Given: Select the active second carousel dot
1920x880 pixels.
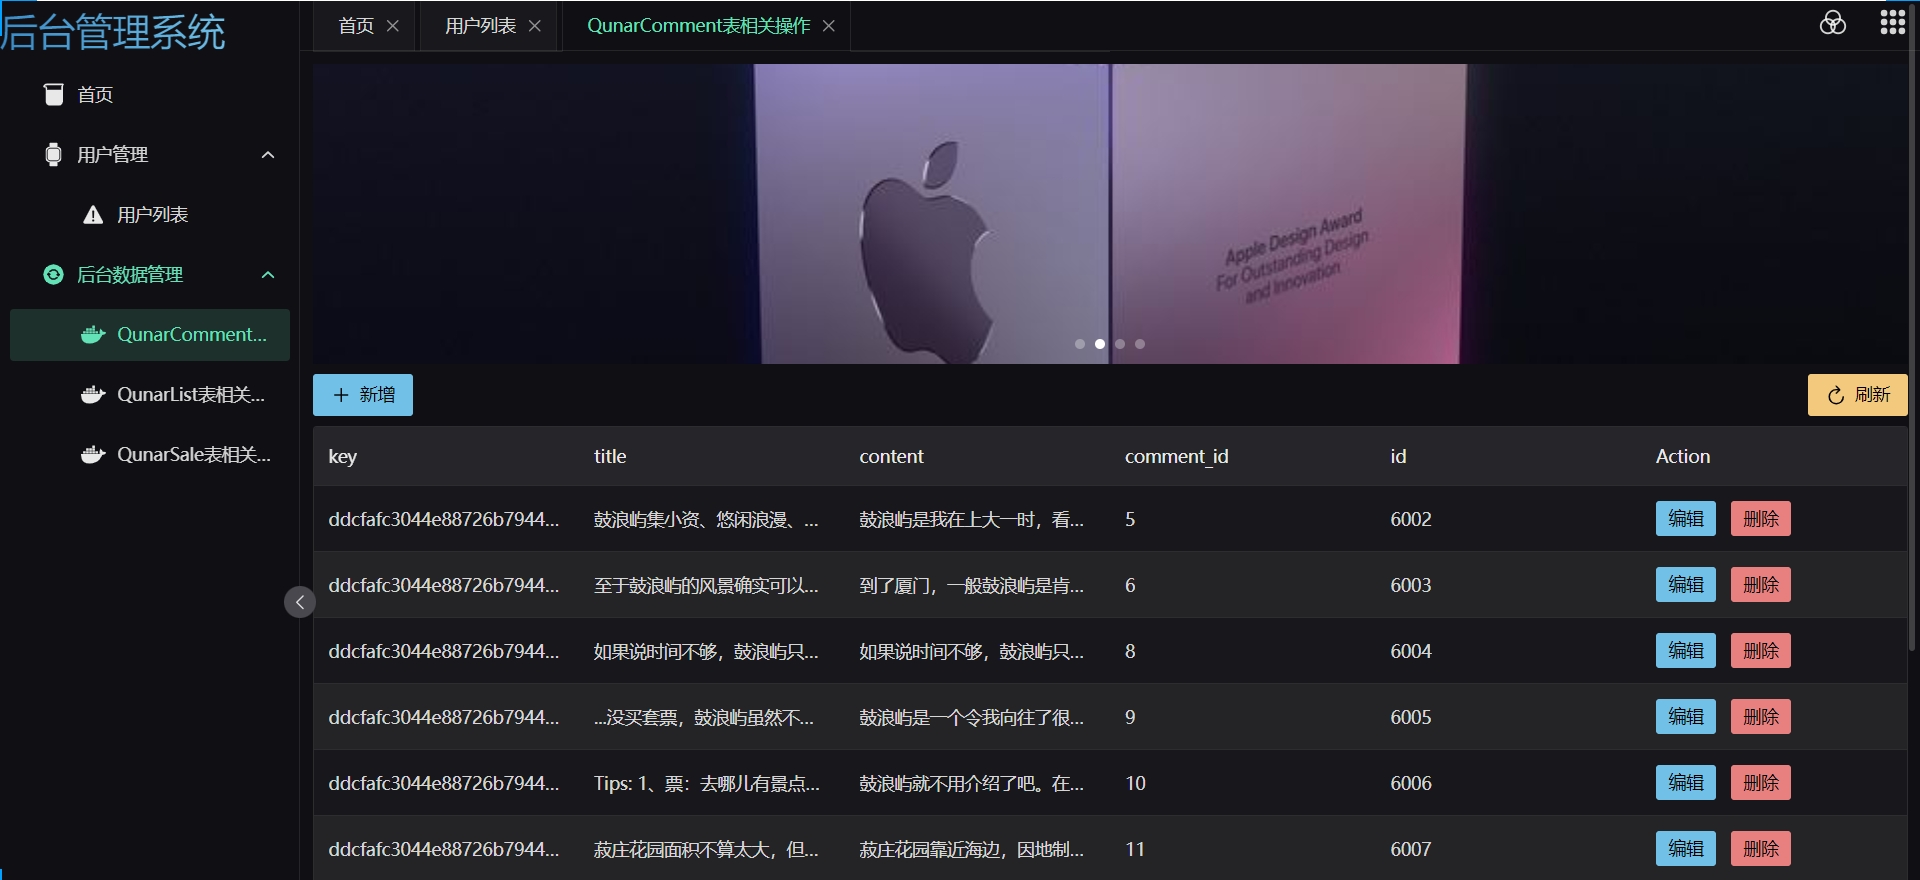Looking at the screenshot, I should (x=1100, y=344).
